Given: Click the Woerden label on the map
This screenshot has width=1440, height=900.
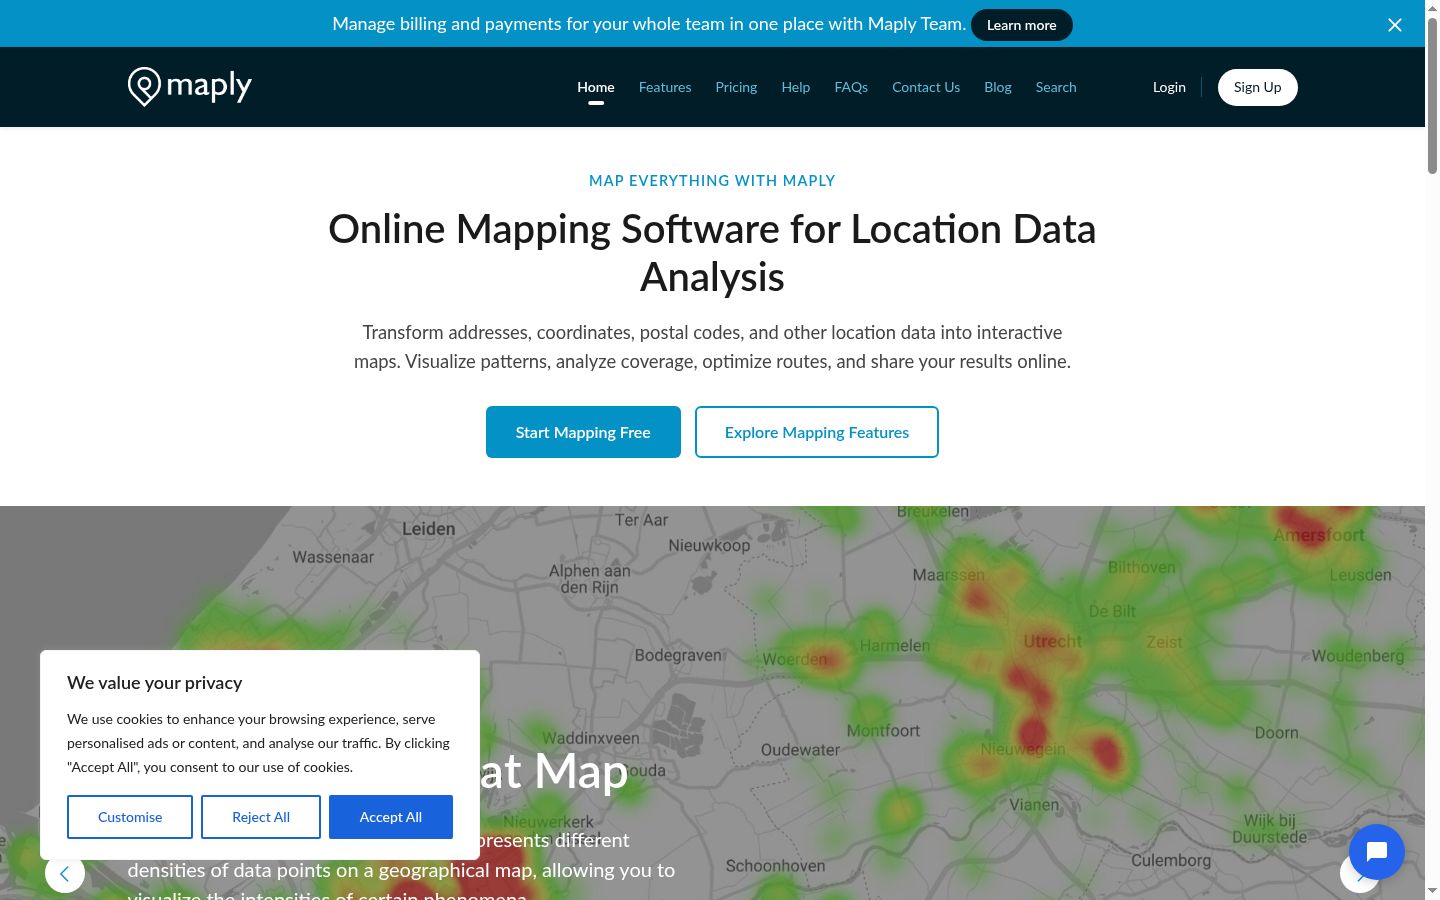Looking at the screenshot, I should [x=795, y=659].
